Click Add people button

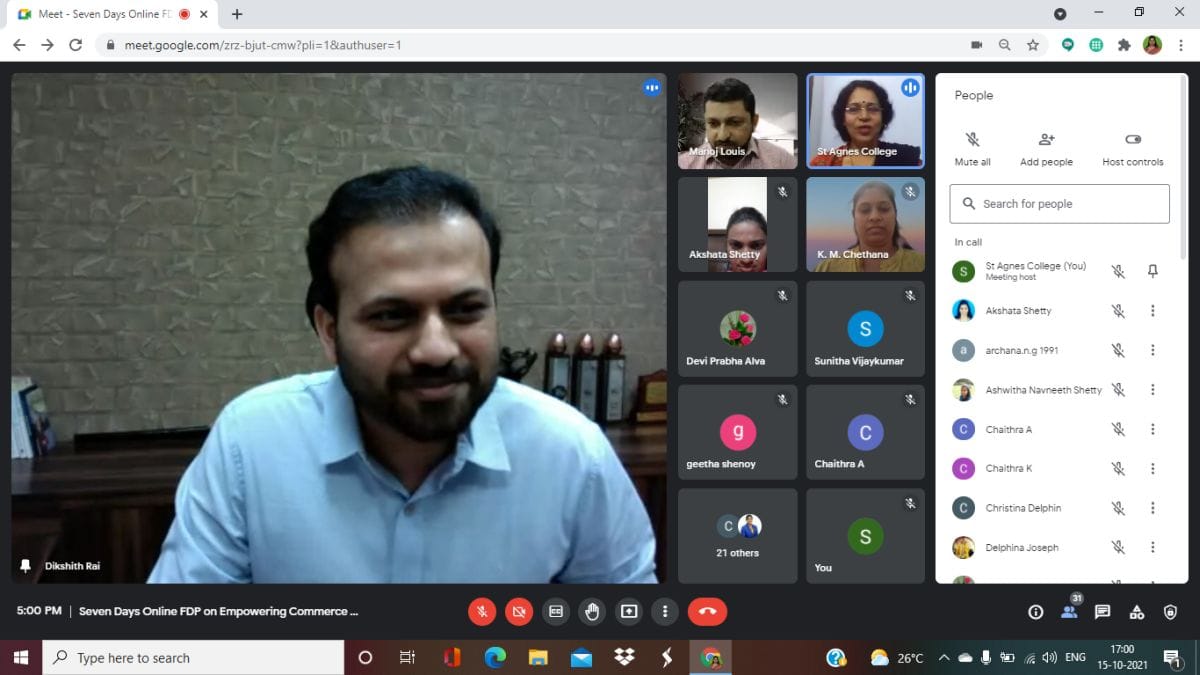1046,148
